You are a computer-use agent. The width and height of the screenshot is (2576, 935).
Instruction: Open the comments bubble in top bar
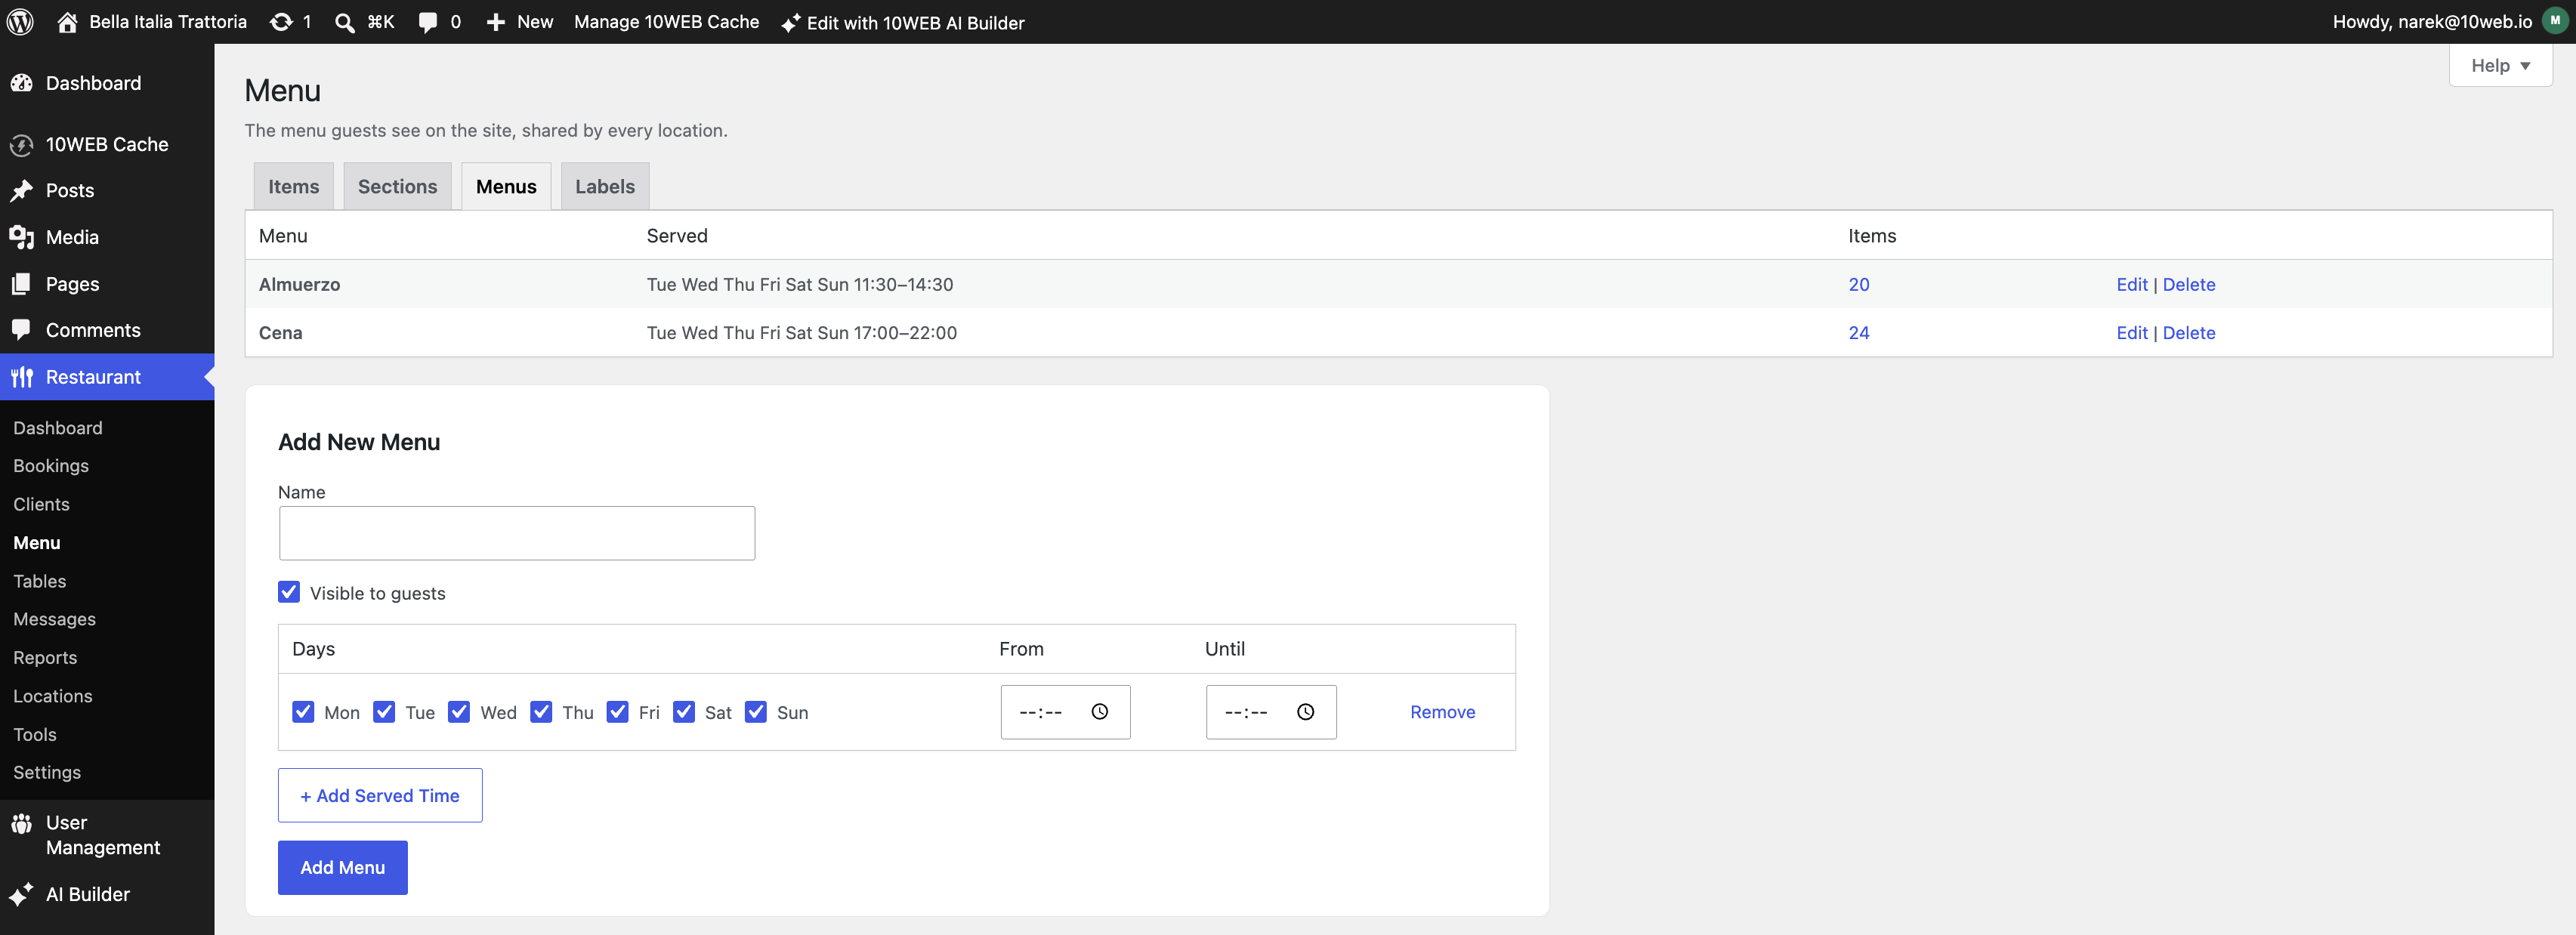tap(428, 22)
